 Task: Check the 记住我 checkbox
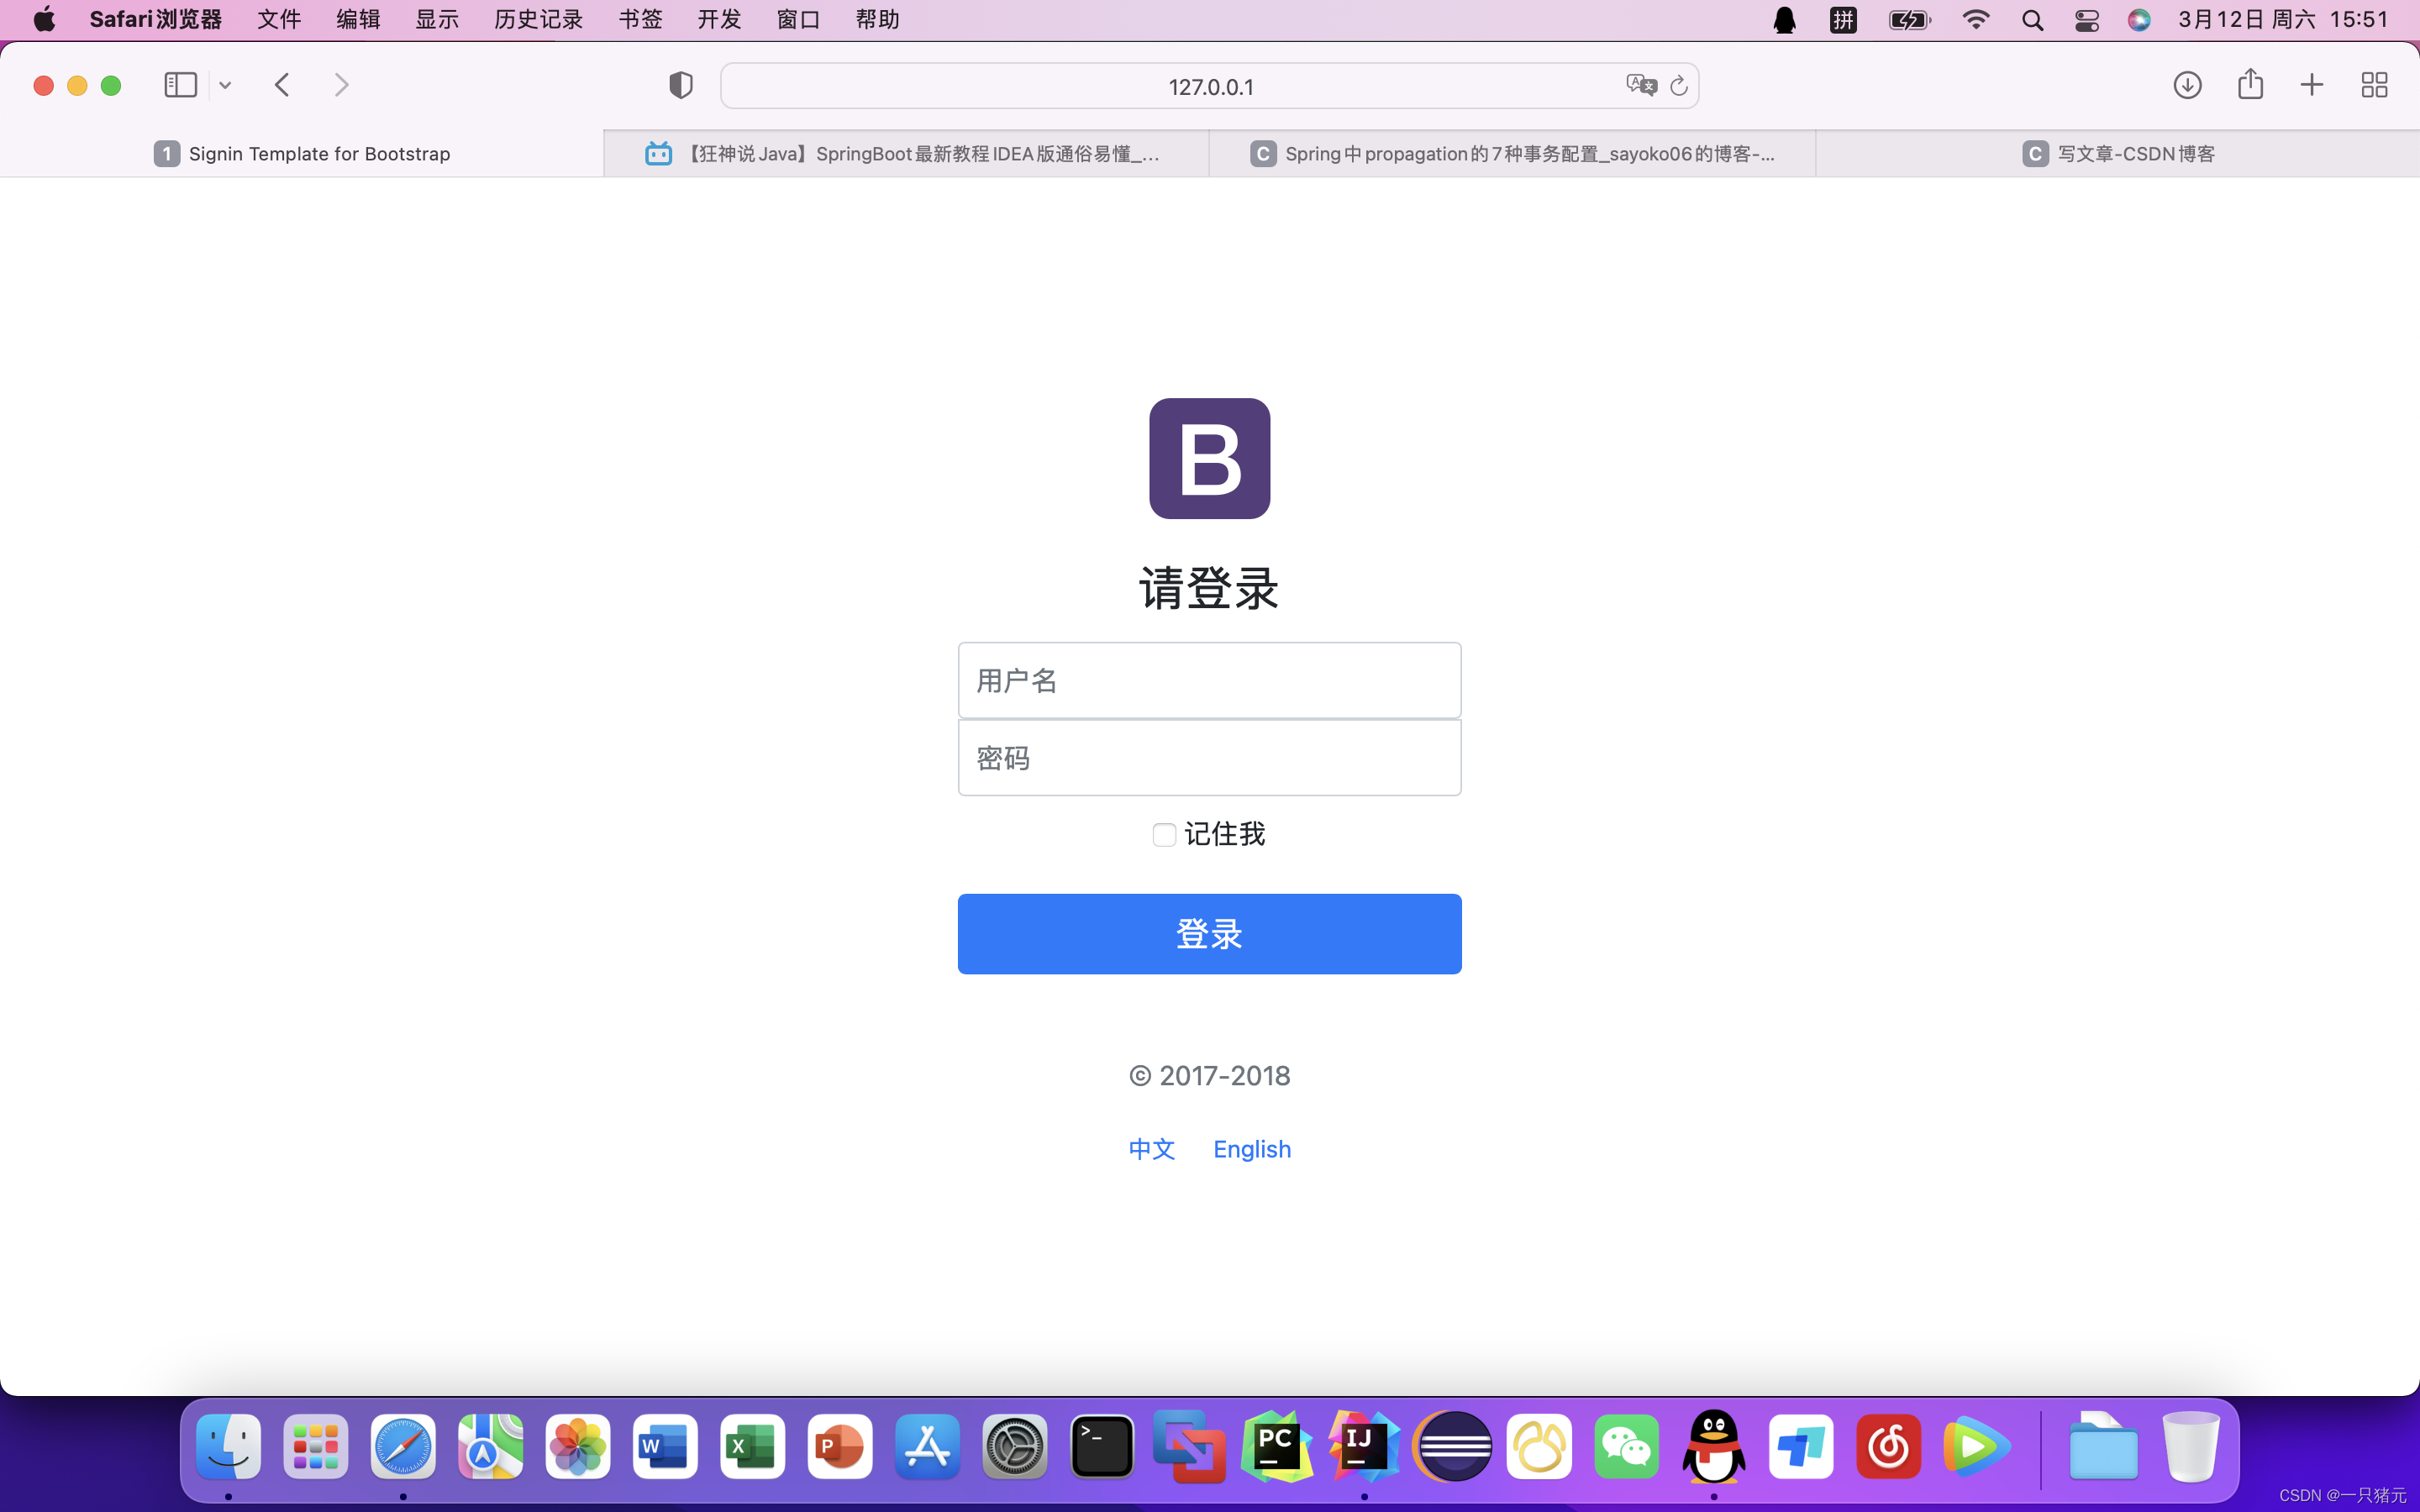(1164, 835)
